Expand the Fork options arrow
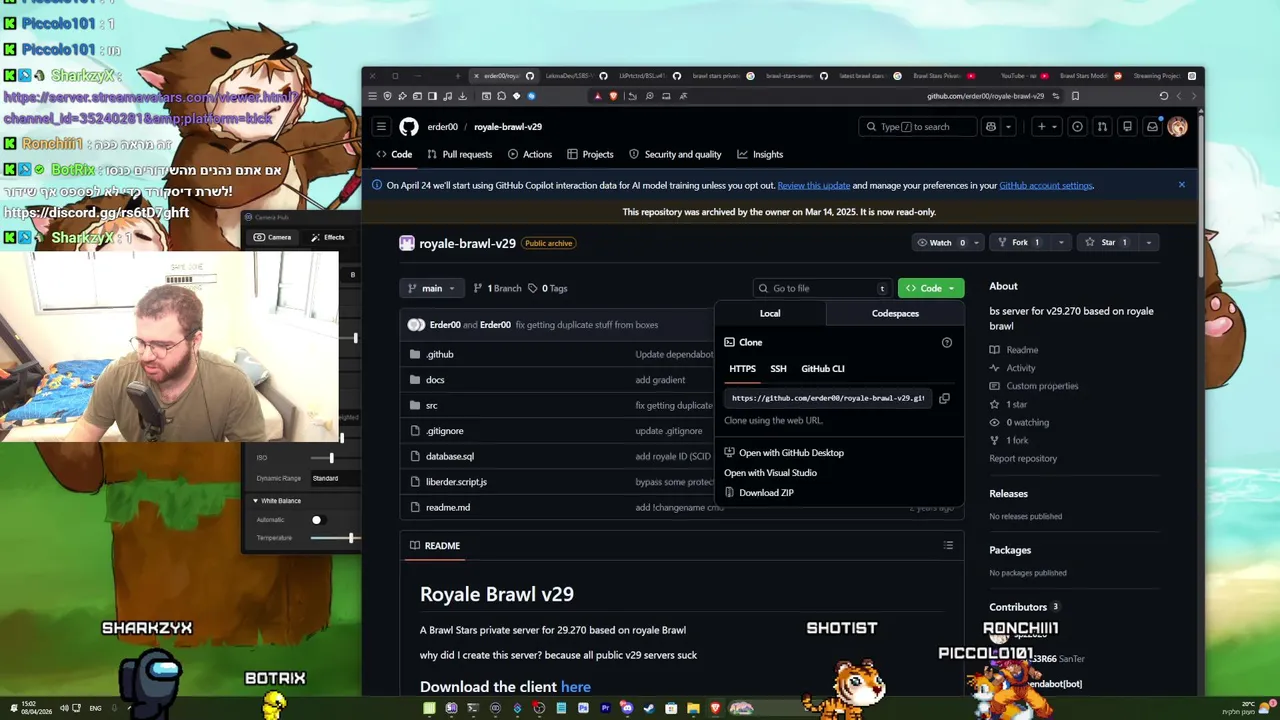This screenshot has width=1280, height=720. [1061, 242]
